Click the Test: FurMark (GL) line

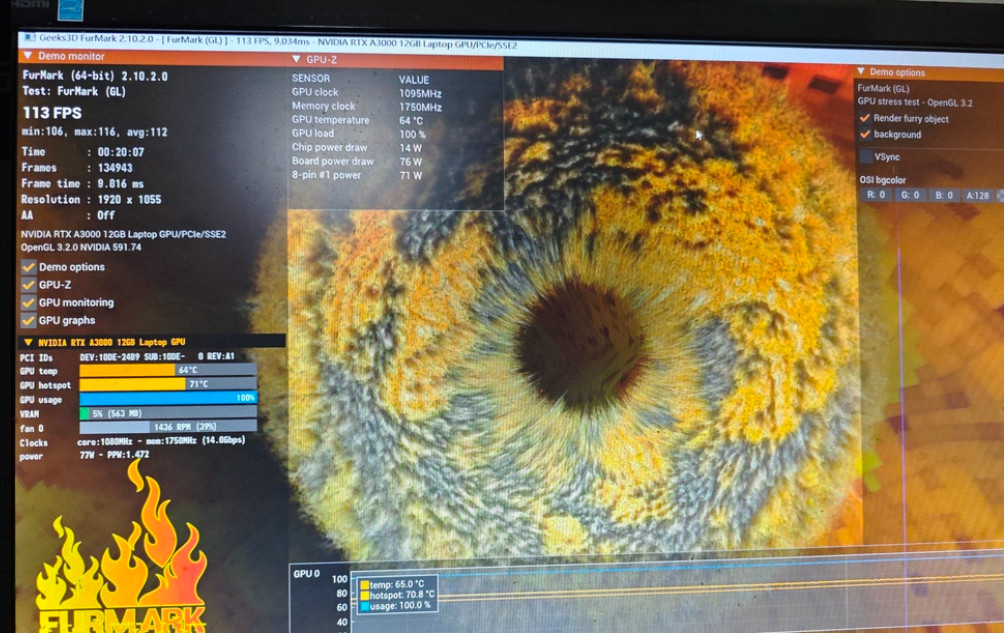(74, 92)
